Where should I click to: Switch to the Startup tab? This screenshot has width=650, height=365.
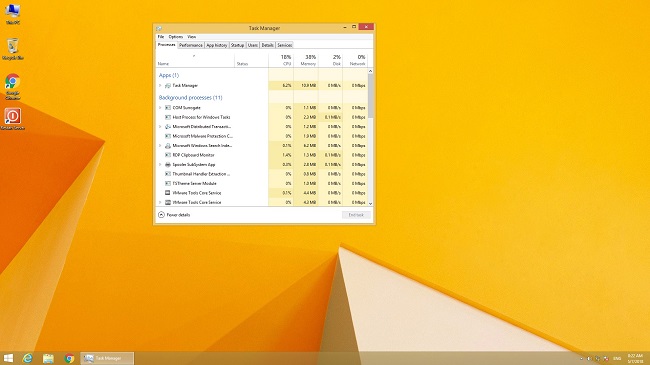tap(237, 45)
